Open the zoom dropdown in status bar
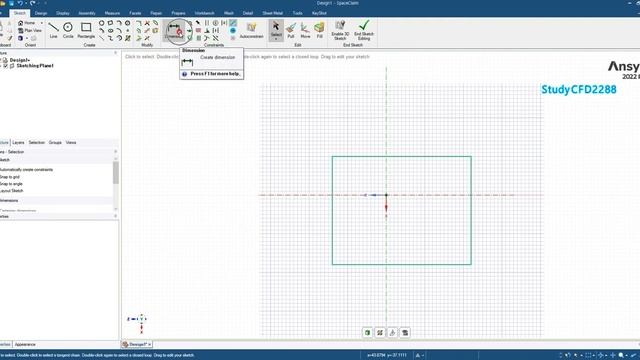 (627, 356)
